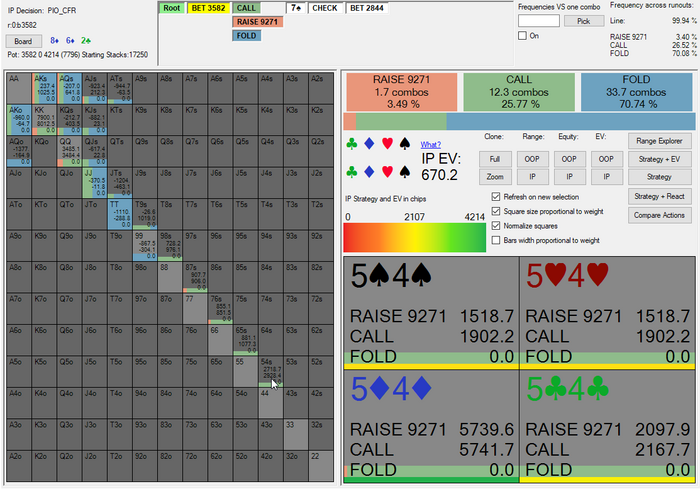Switch to Strategy + React view
This screenshot has width=700, height=489.
pyautogui.click(x=659, y=196)
